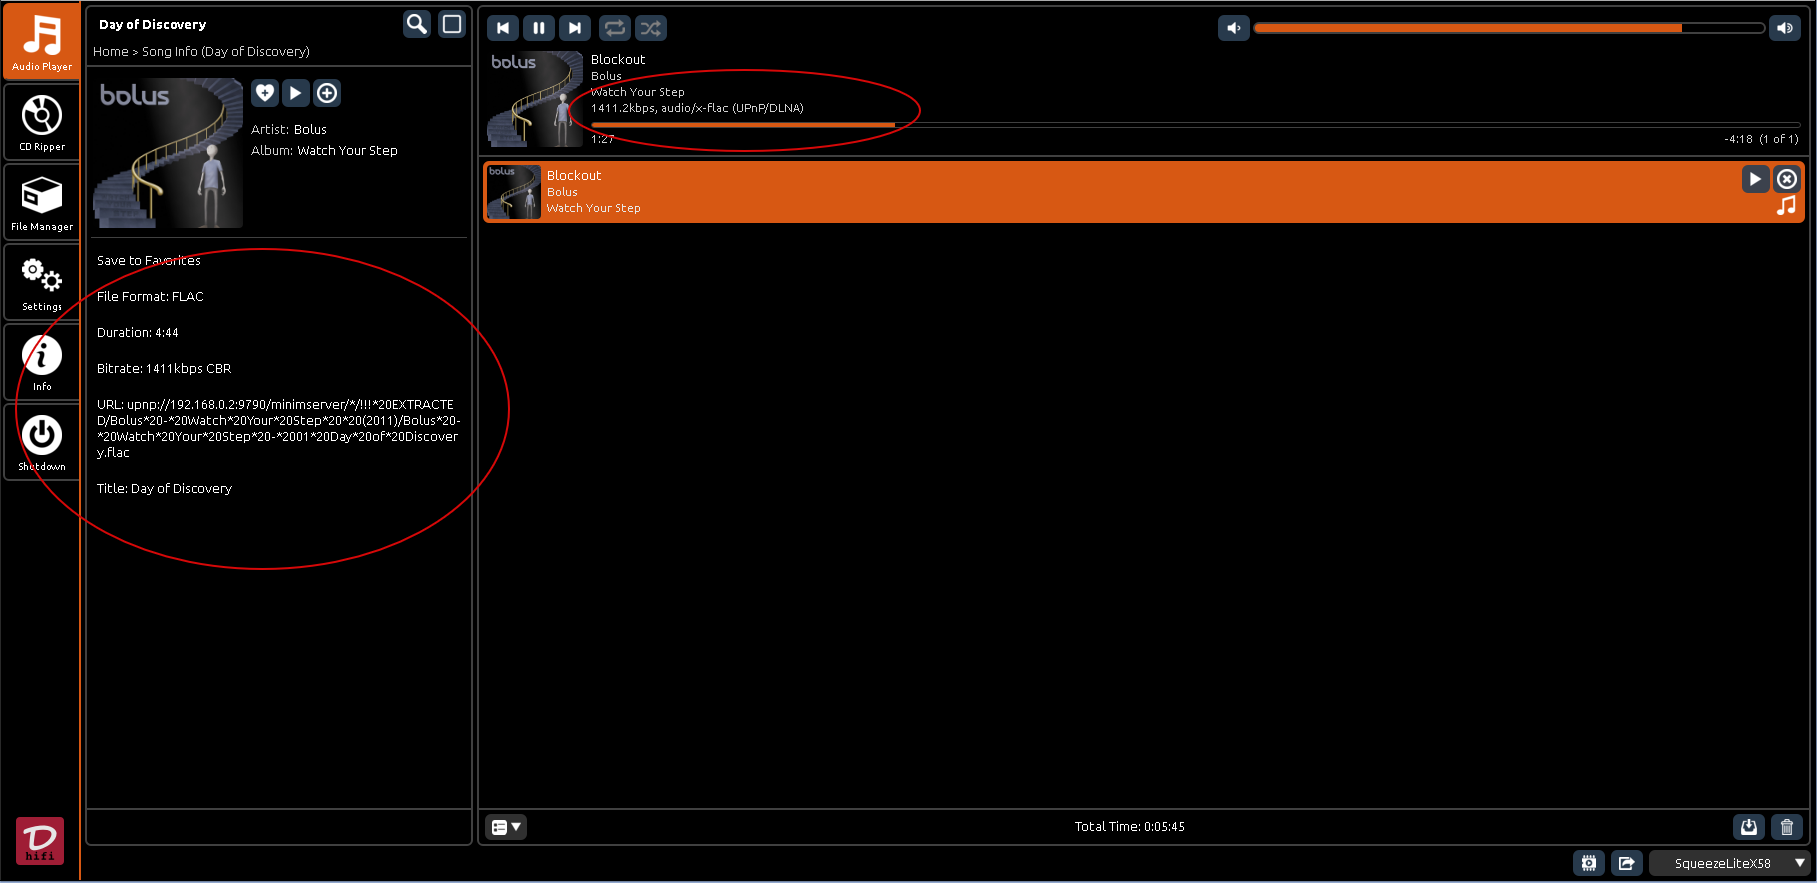Click Save to Favorites

click(x=149, y=260)
